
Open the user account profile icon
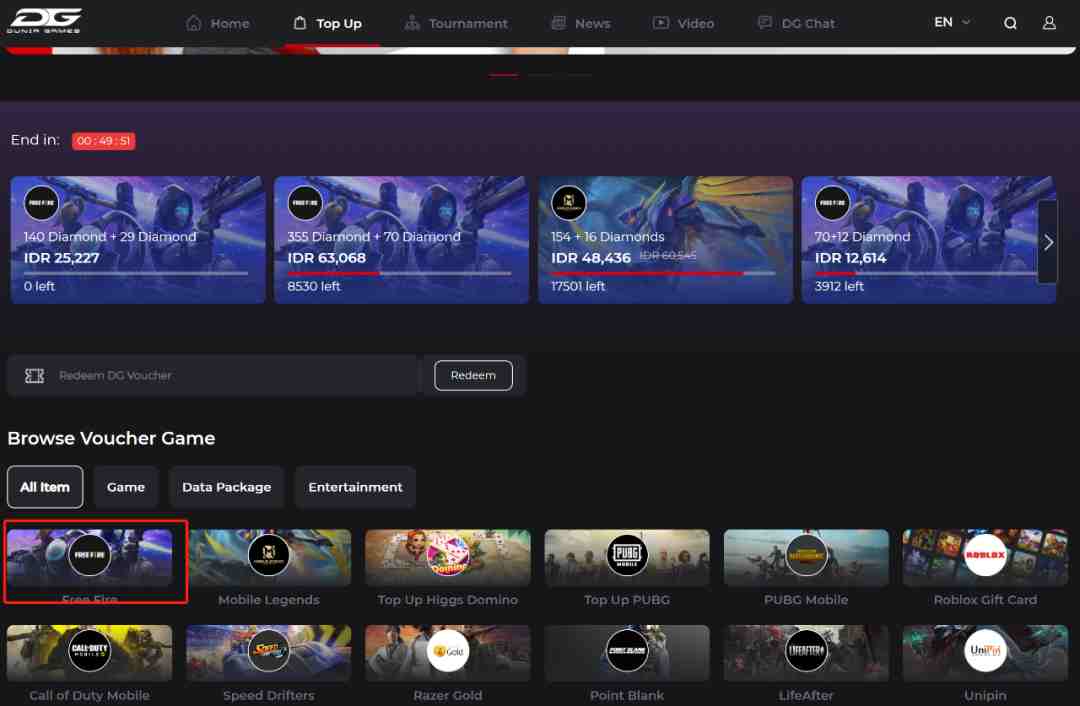1049,23
